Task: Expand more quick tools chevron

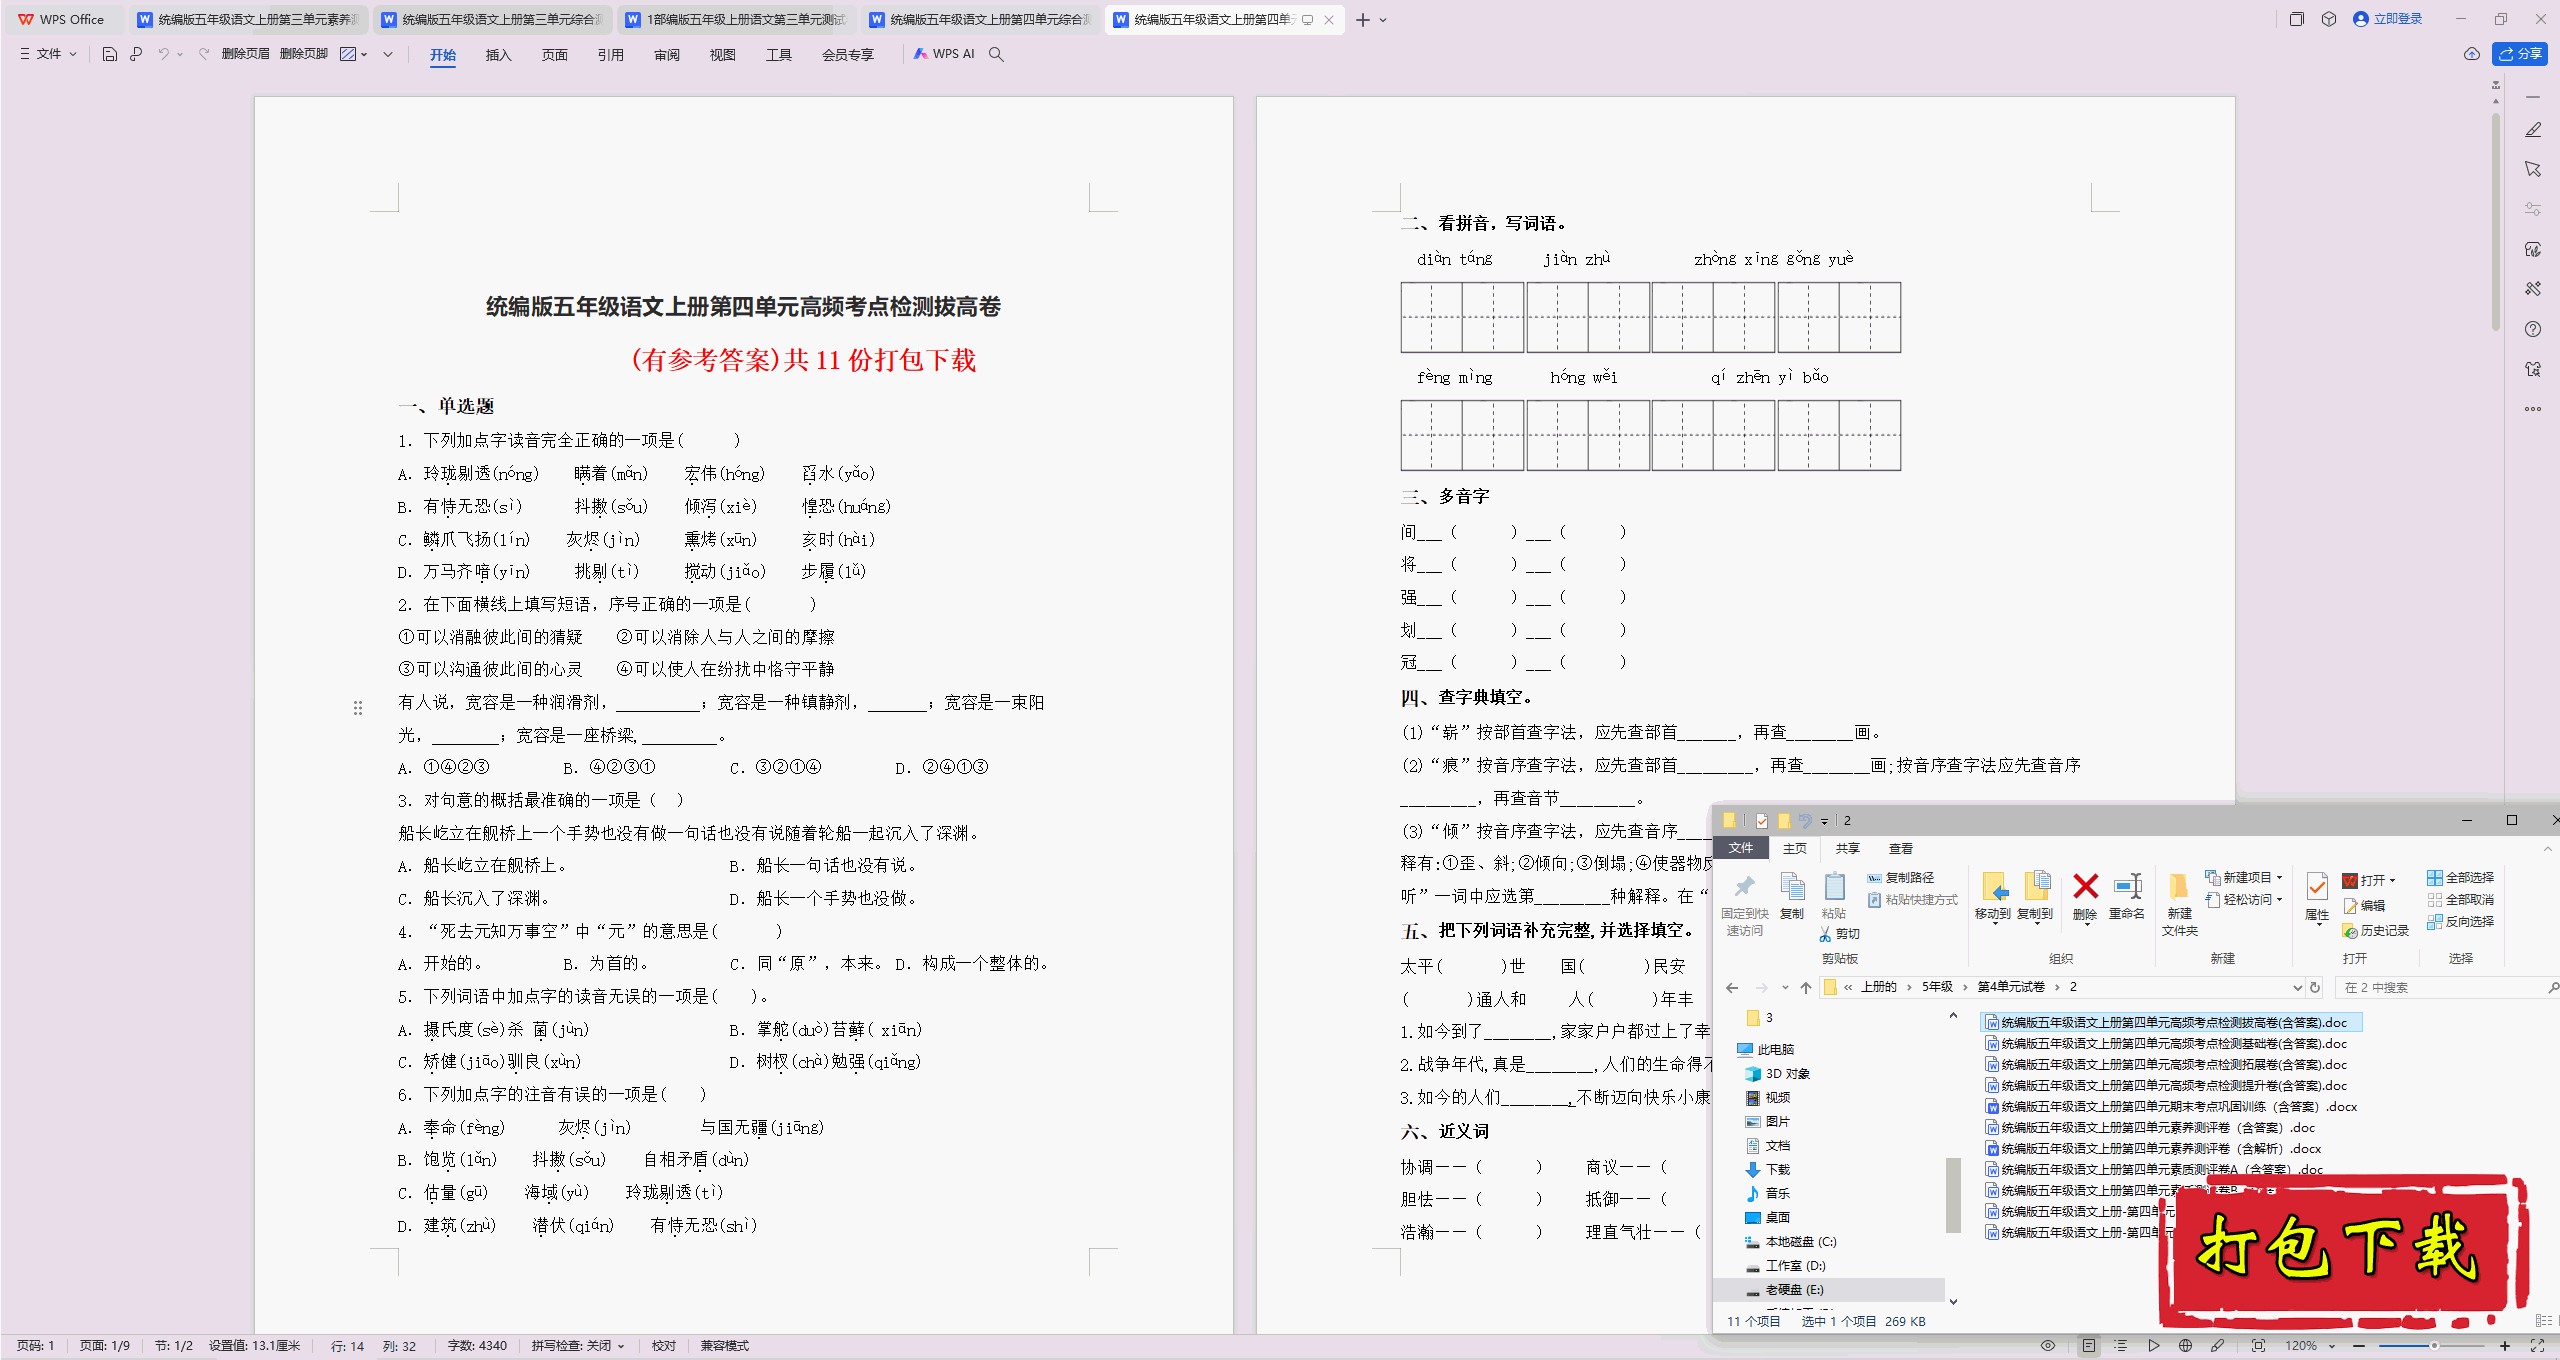Action: click(388, 54)
